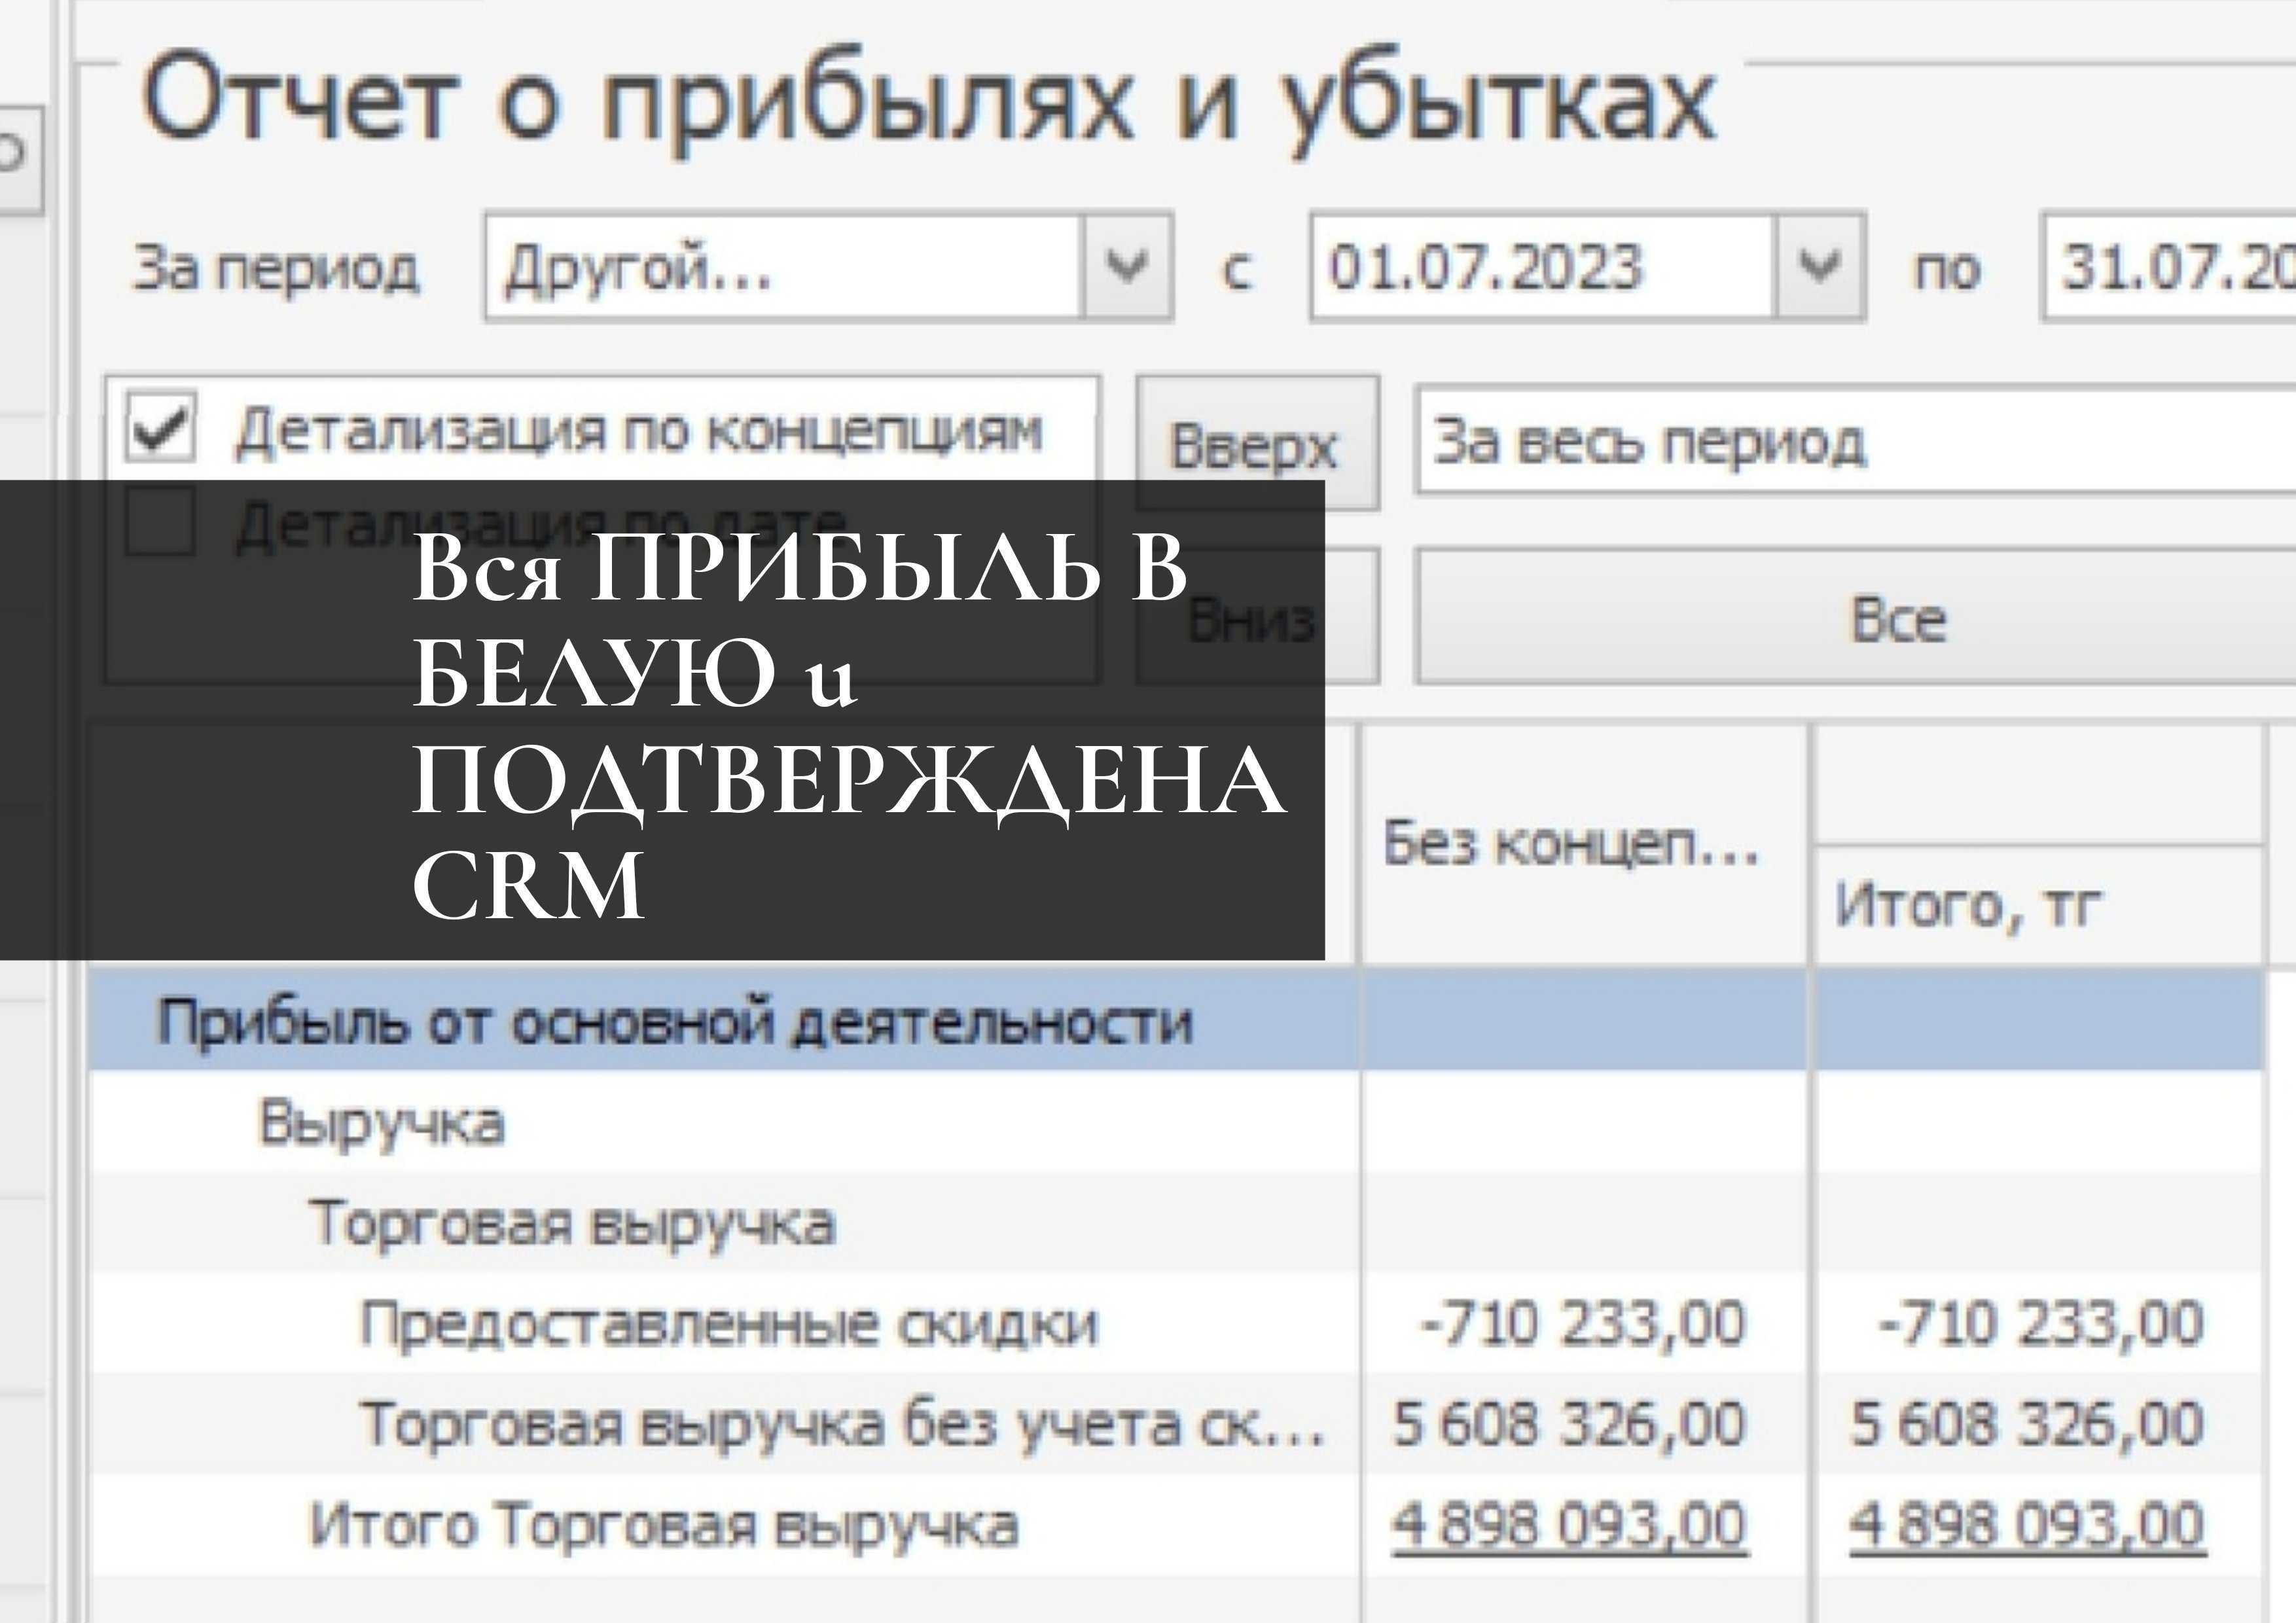
Task: Select the Торговая выручка row
Action: pos(1176,1222)
